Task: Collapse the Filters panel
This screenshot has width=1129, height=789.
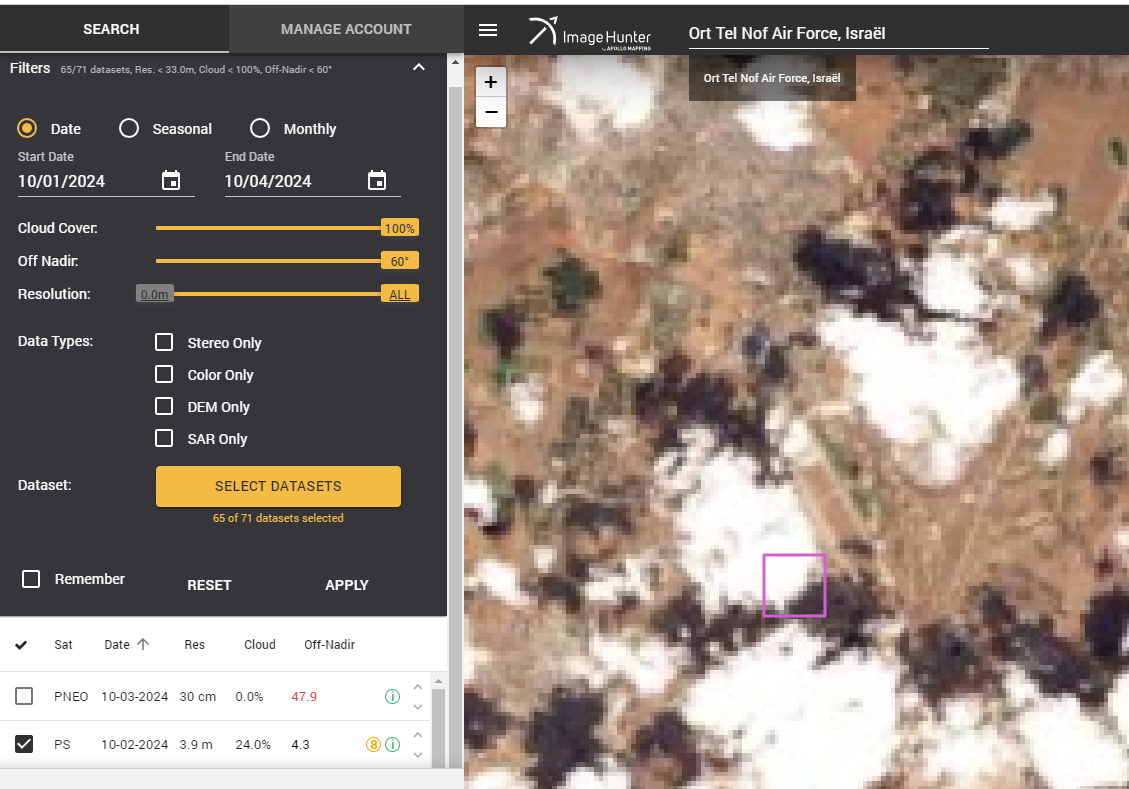Action: (419, 67)
